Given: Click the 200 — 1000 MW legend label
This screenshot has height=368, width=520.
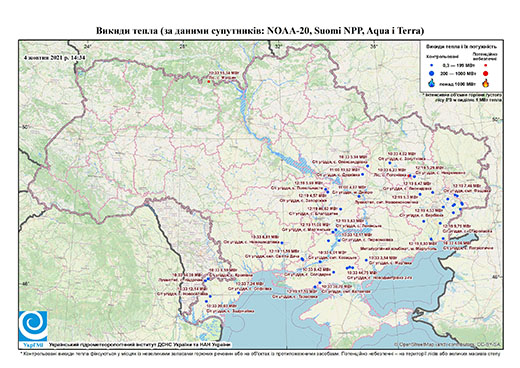Looking at the screenshot, I should 457,73.
